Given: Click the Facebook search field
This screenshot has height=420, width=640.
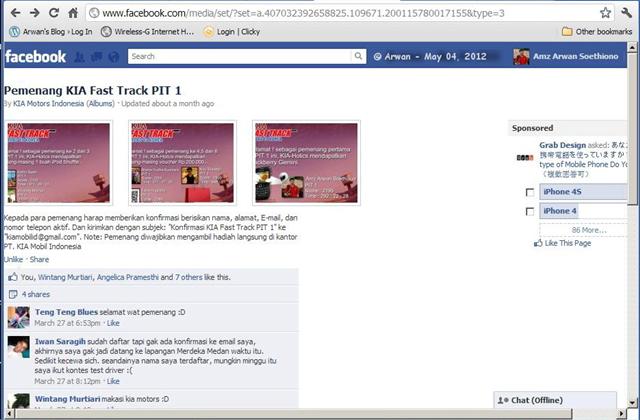Looking at the screenshot, I should pos(239,56).
